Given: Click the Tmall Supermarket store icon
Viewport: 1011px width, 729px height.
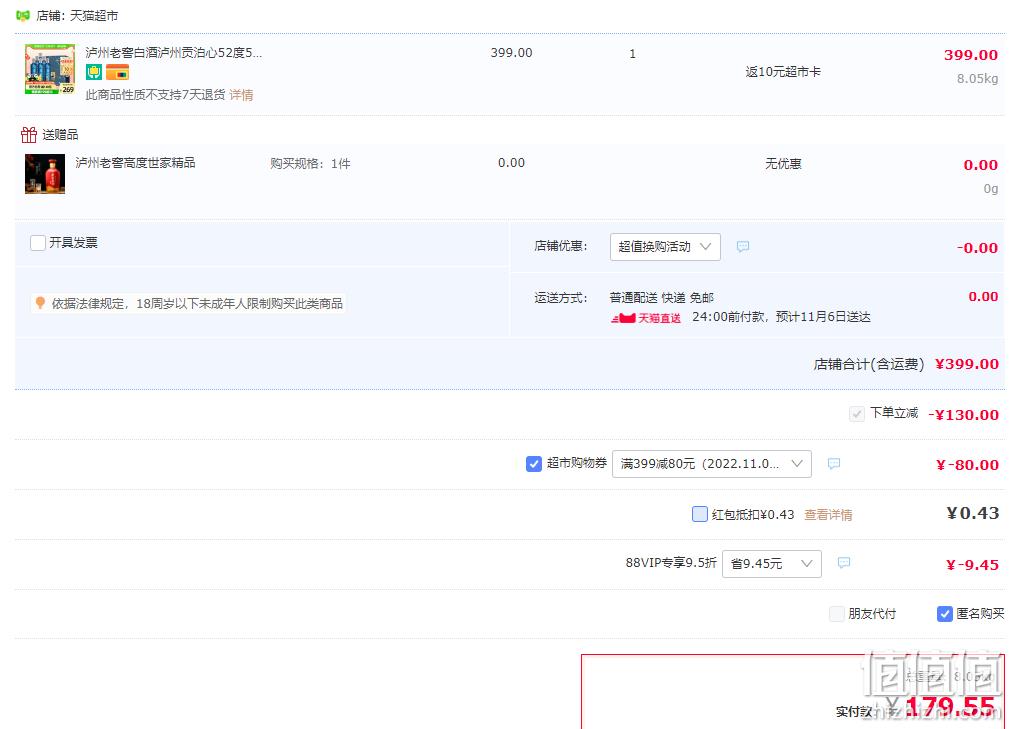Looking at the screenshot, I should pyautogui.click(x=23, y=15).
